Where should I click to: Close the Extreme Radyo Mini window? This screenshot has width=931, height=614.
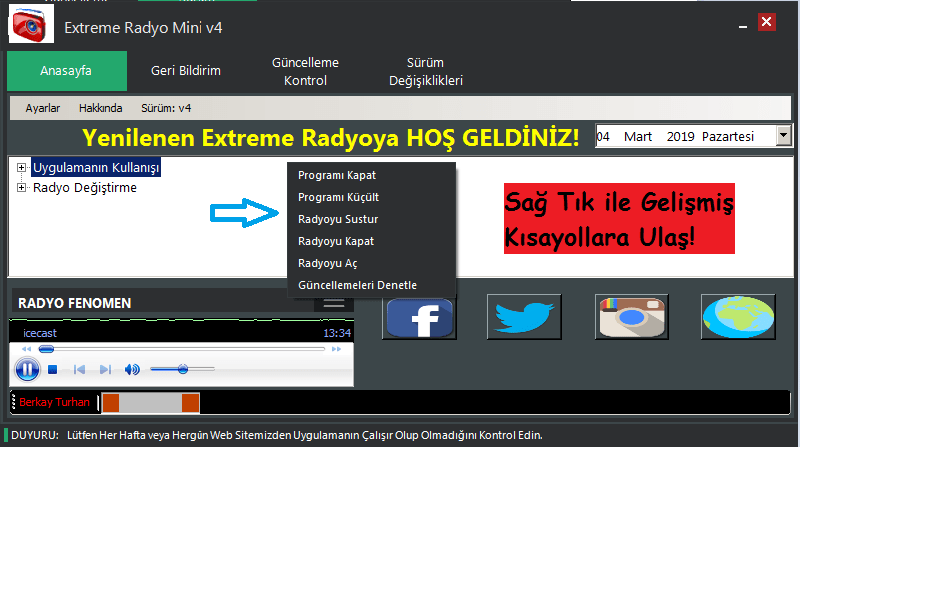[x=767, y=22]
